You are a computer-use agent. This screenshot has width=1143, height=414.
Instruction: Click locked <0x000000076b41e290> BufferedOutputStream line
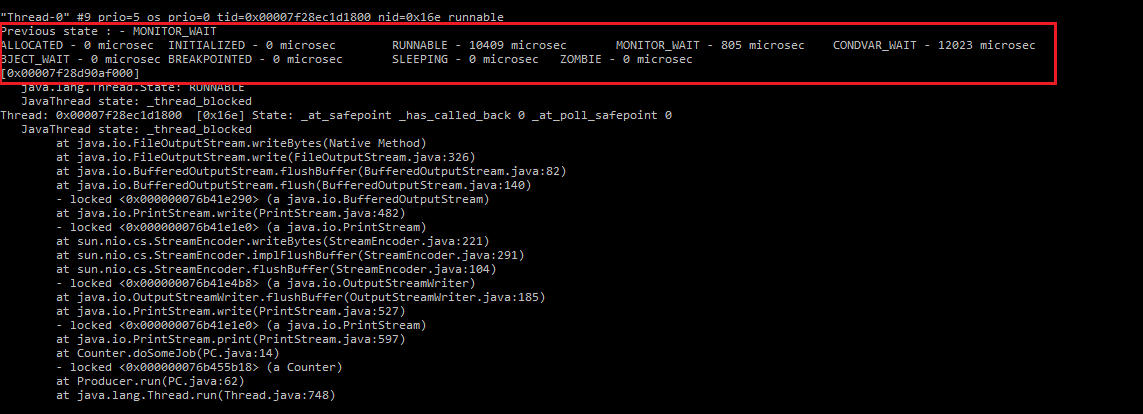pos(273,199)
